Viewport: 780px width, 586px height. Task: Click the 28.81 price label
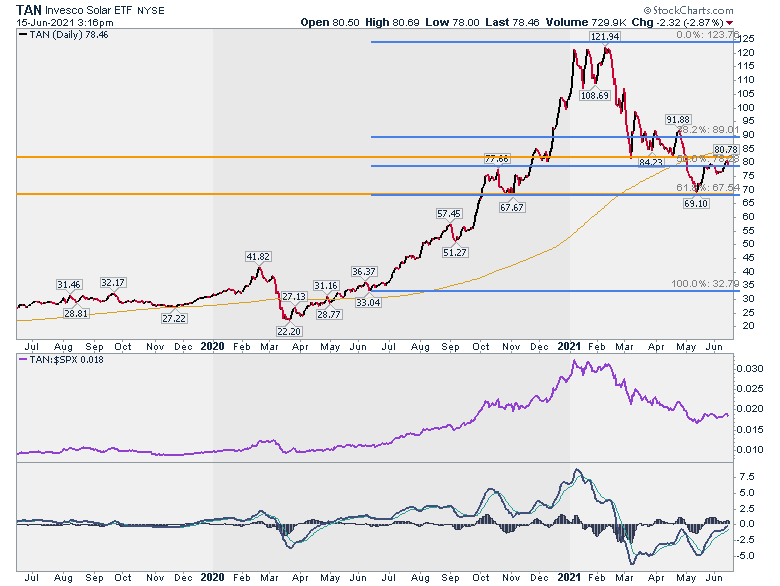pyautogui.click(x=76, y=313)
